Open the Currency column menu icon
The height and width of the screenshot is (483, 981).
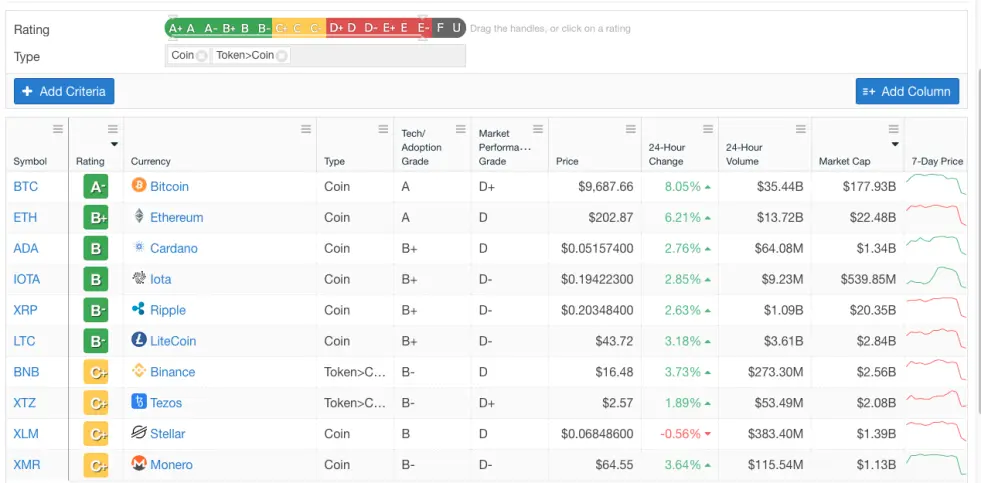click(306, 129)
